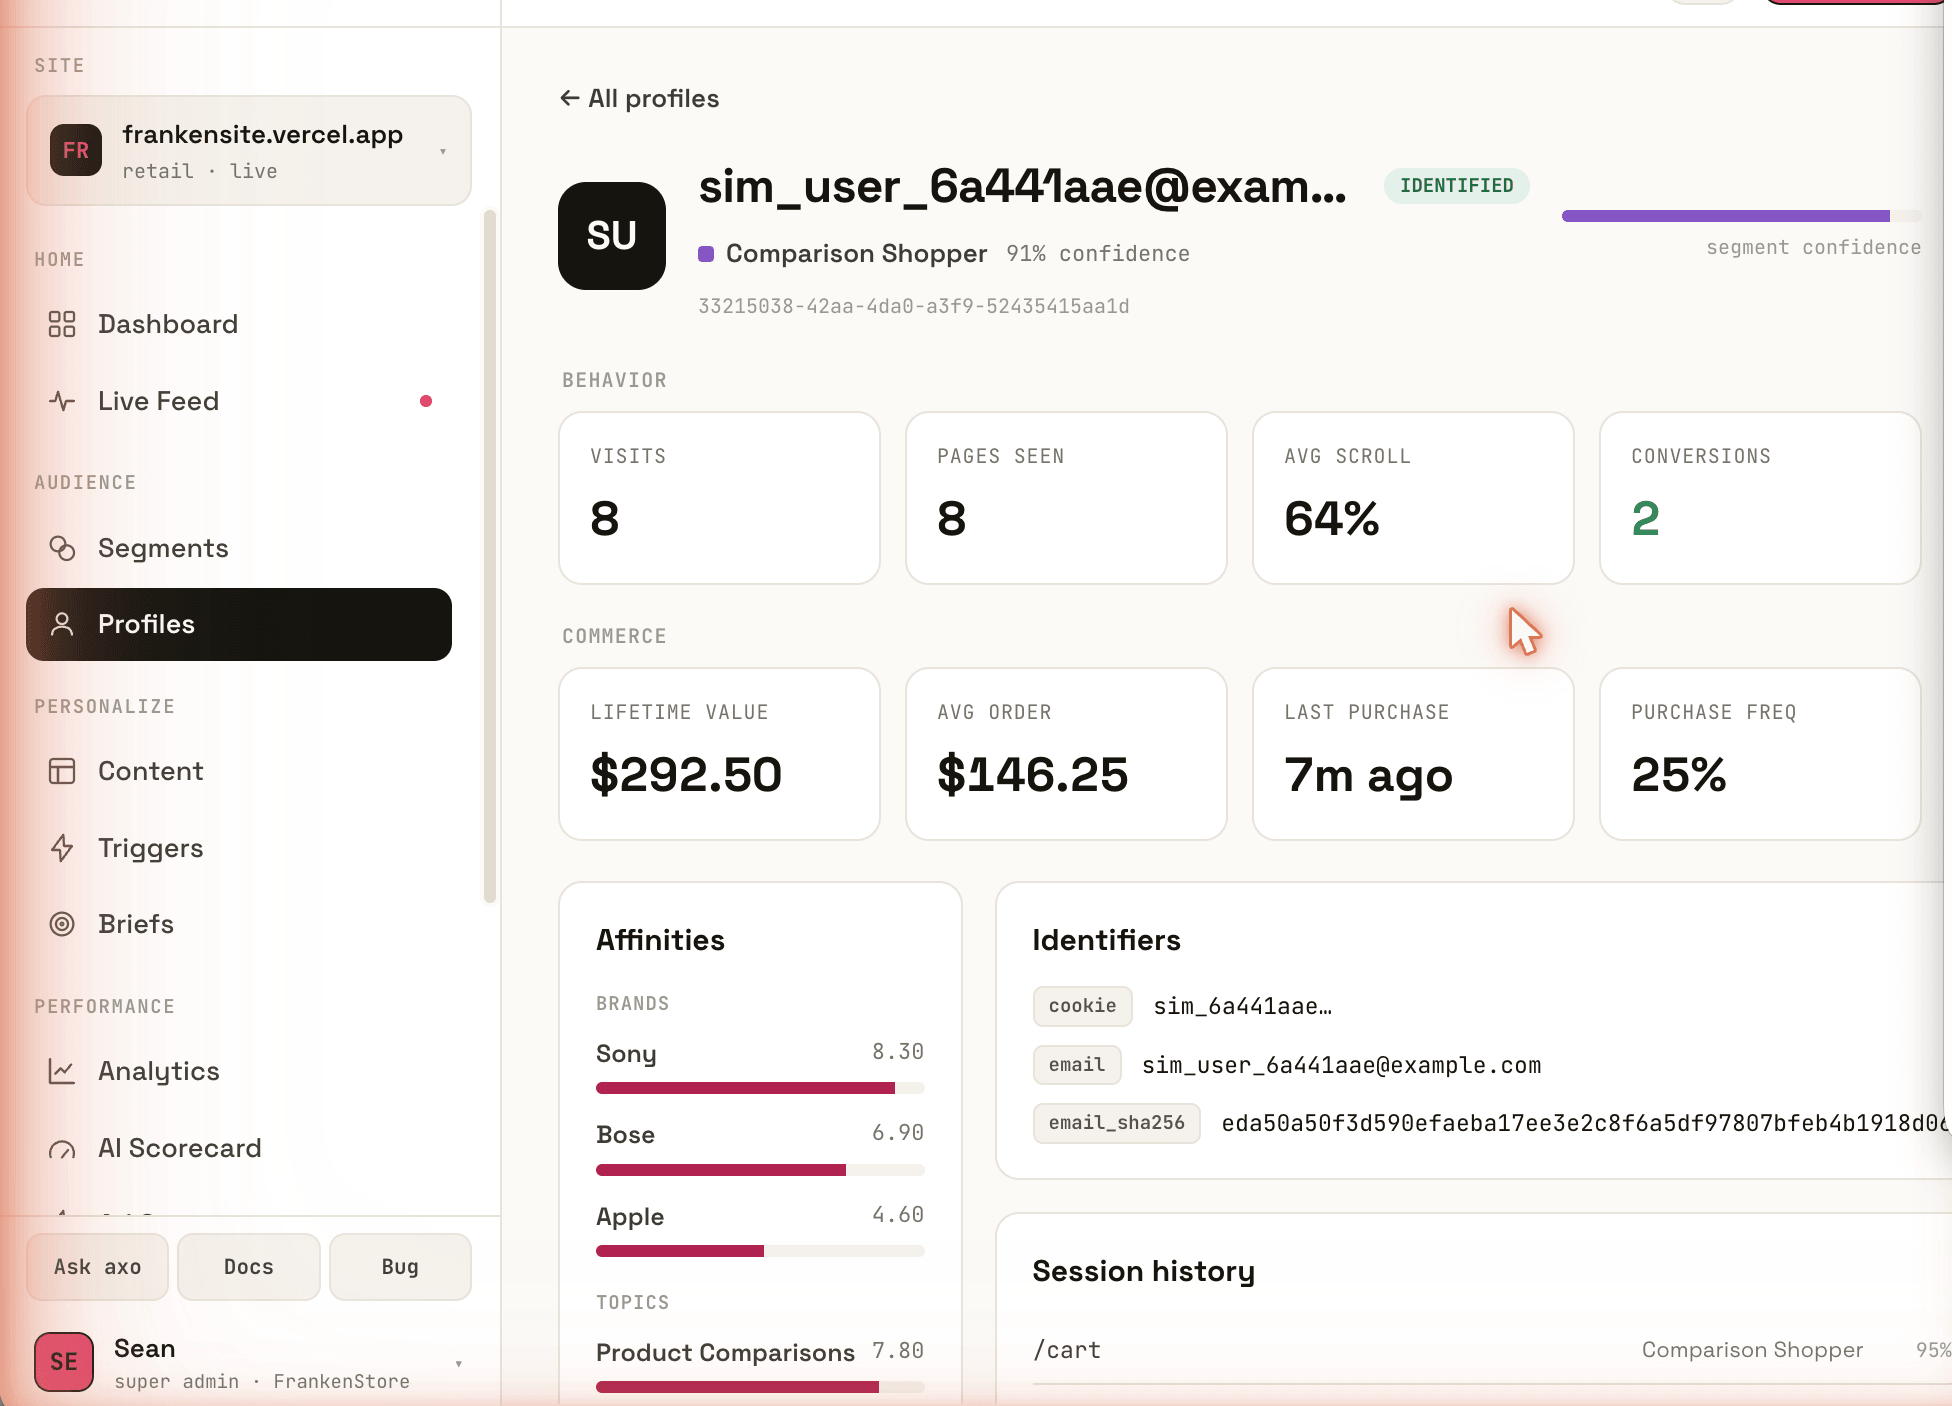This screenshot has height=1406, width=1952.
Task: Click the /cart session history row
Action: point(1490,1350)
